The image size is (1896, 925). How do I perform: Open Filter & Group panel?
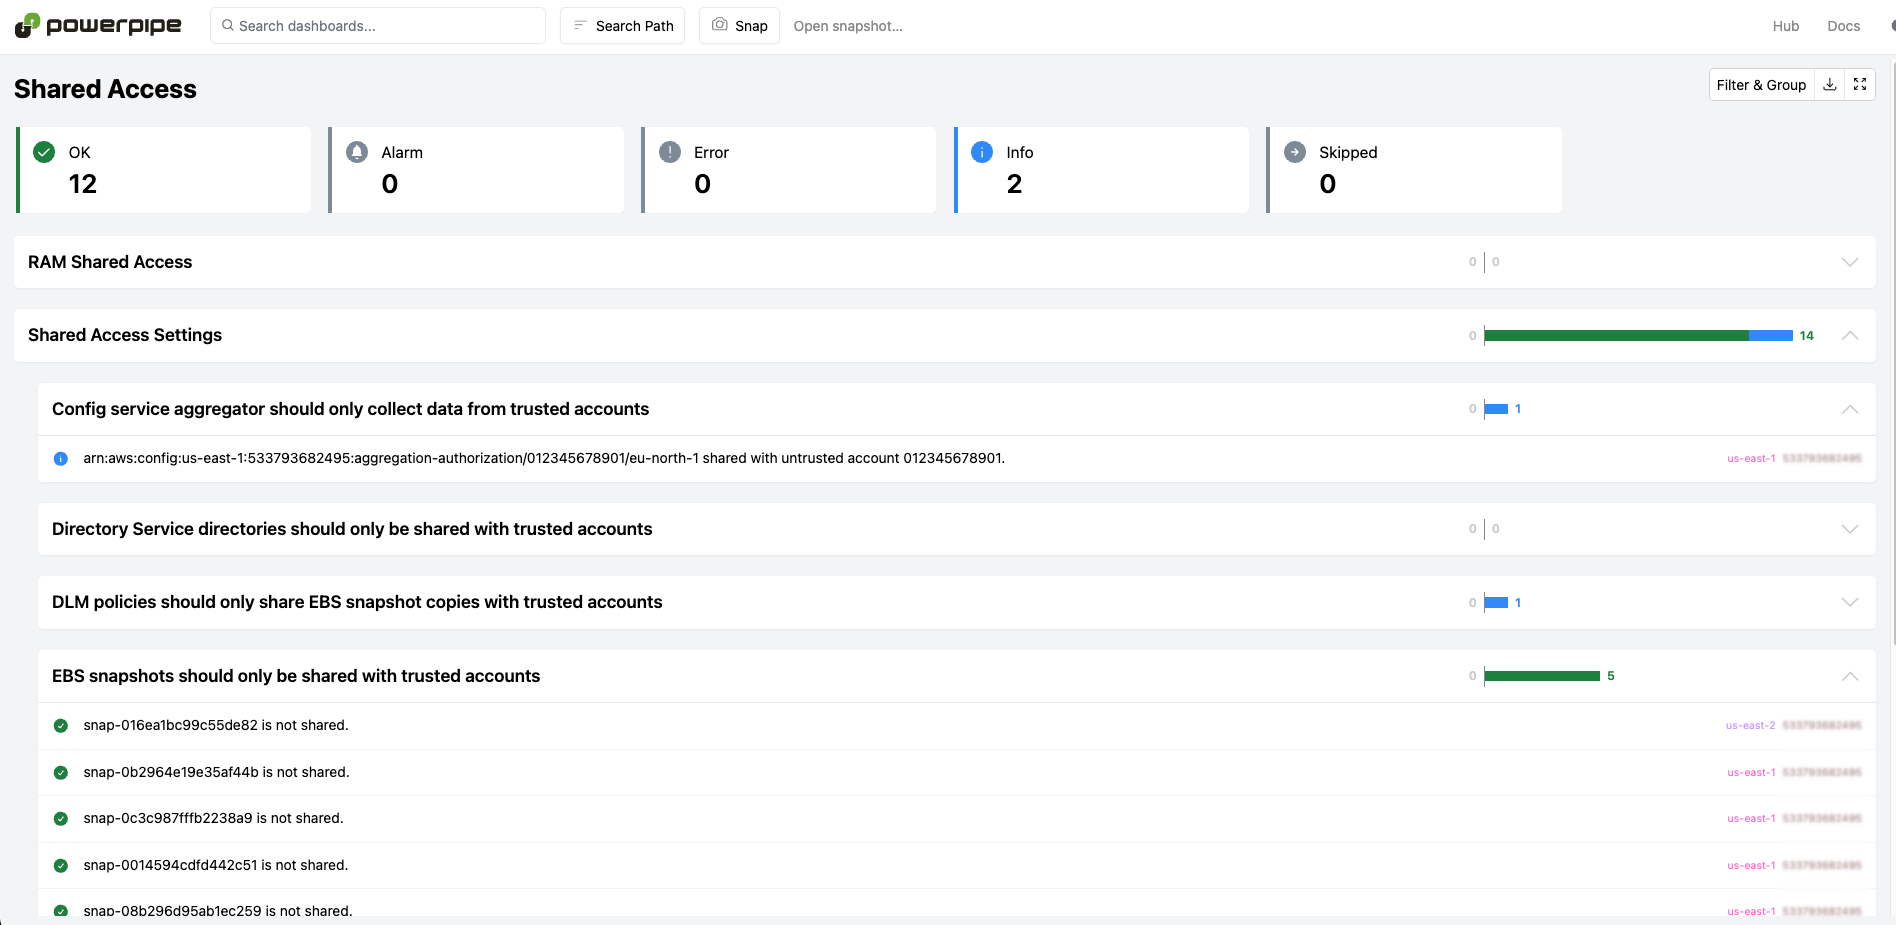click(1761, 85)
